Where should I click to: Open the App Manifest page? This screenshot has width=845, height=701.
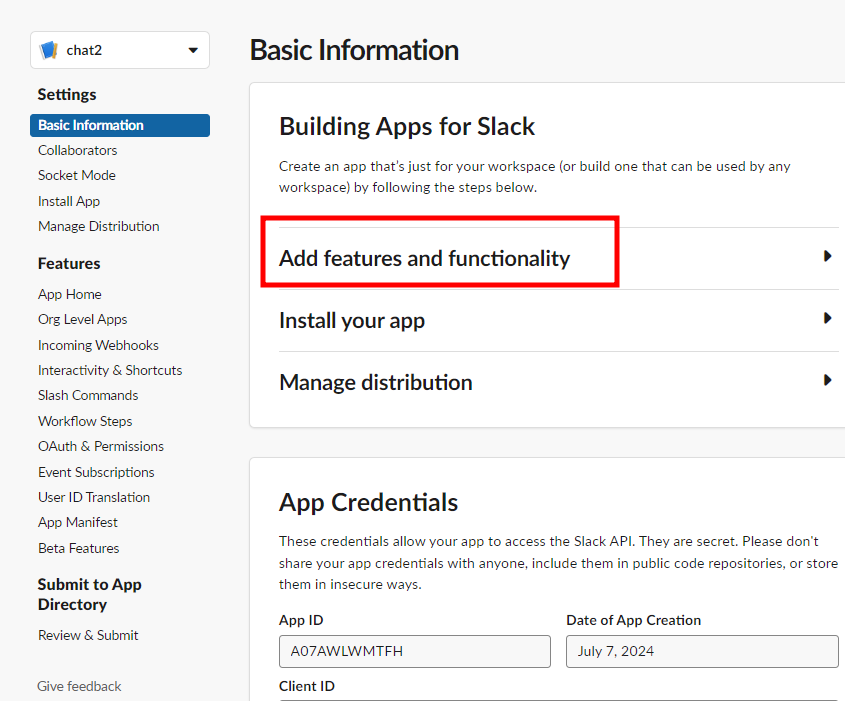[78, 523]
